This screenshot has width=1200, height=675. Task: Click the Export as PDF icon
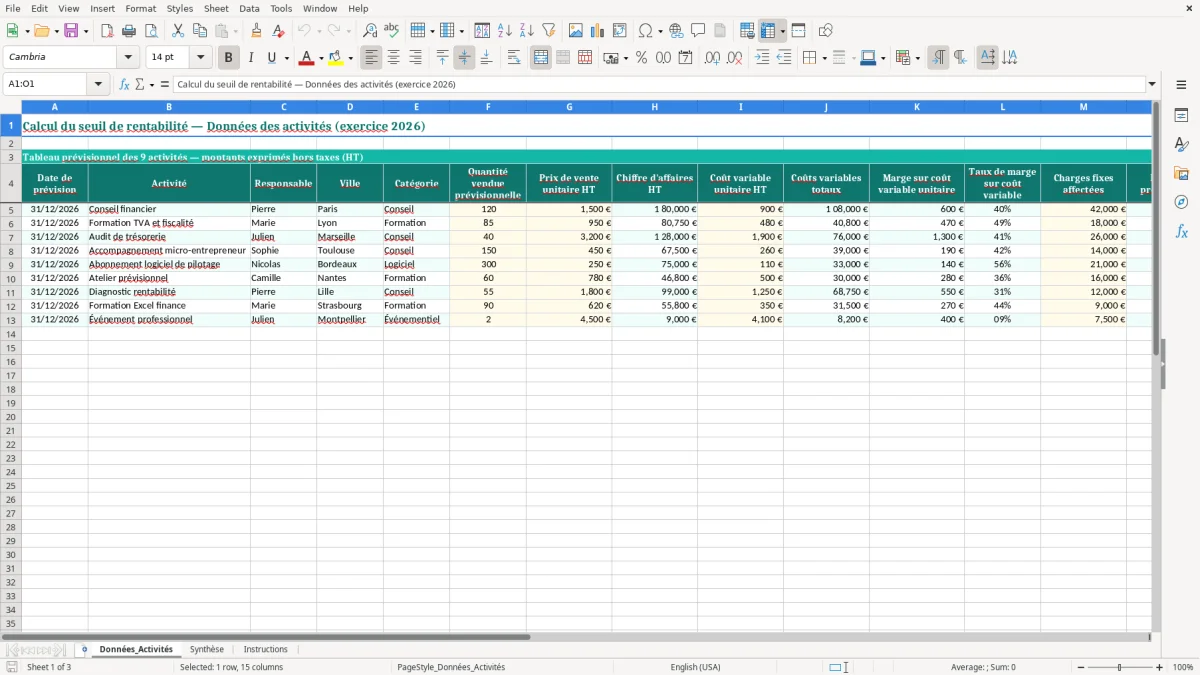pos(107,31)
